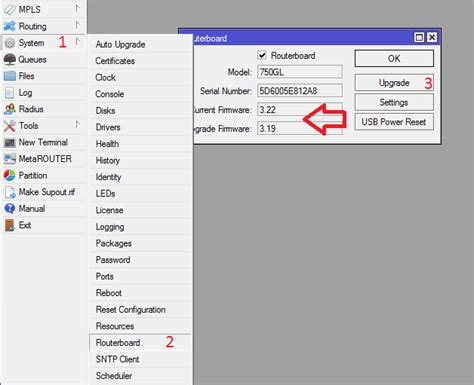Click the Radius users icon
Screen dimensions: 474x385
point(10,109)
